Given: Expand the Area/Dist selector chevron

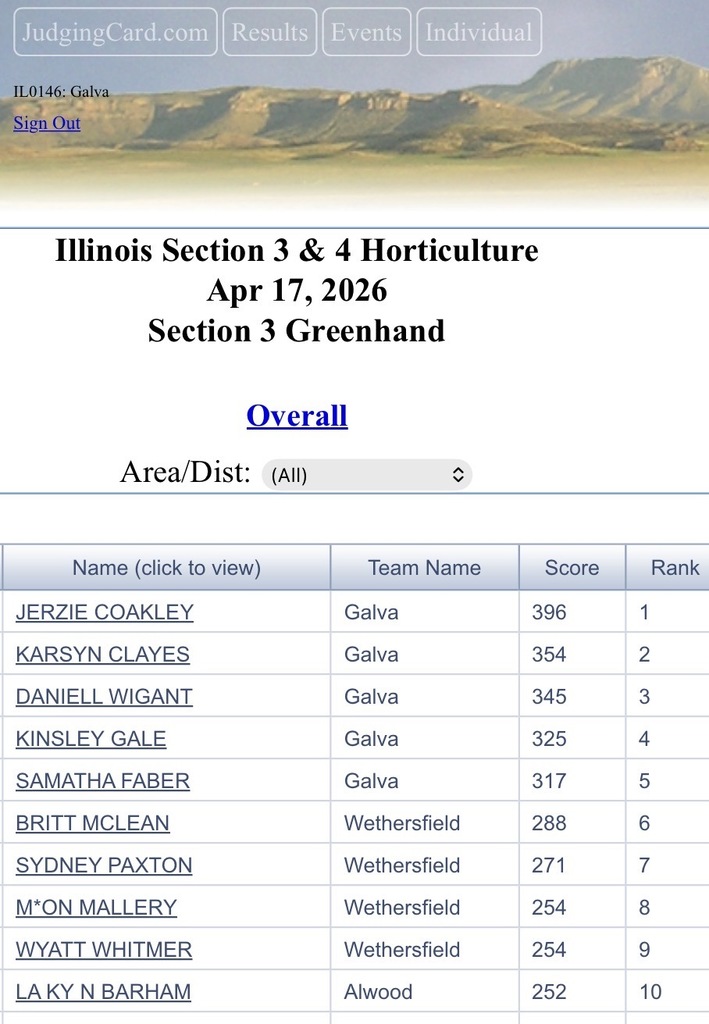Looking at the screenshot, I should pos(460,474).
